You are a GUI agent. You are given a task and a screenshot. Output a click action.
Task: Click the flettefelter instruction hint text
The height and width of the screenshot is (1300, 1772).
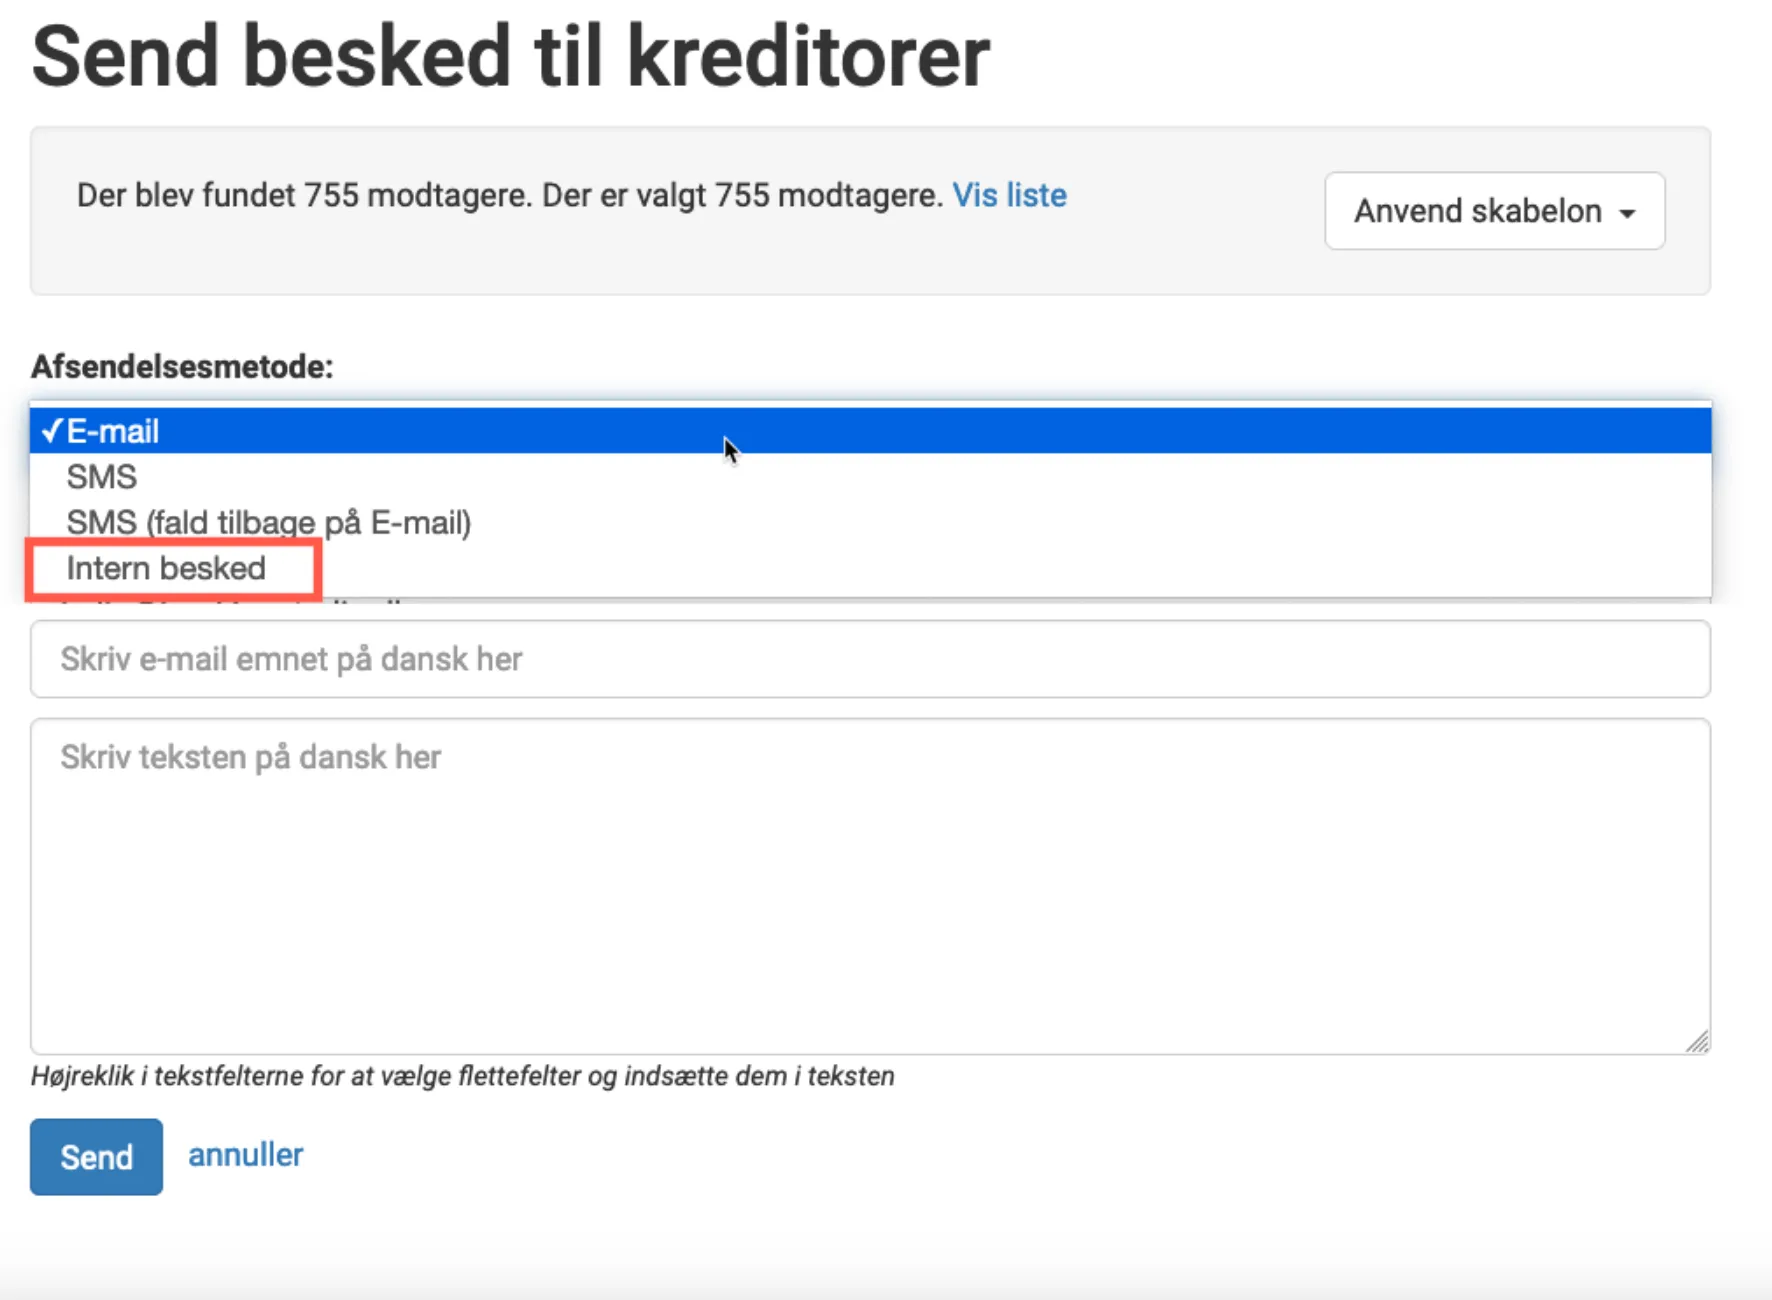462,1077
